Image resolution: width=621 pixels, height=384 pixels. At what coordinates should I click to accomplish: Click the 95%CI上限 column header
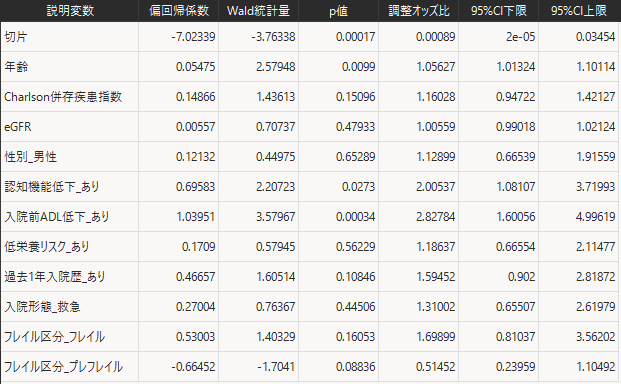coord(579,11)
